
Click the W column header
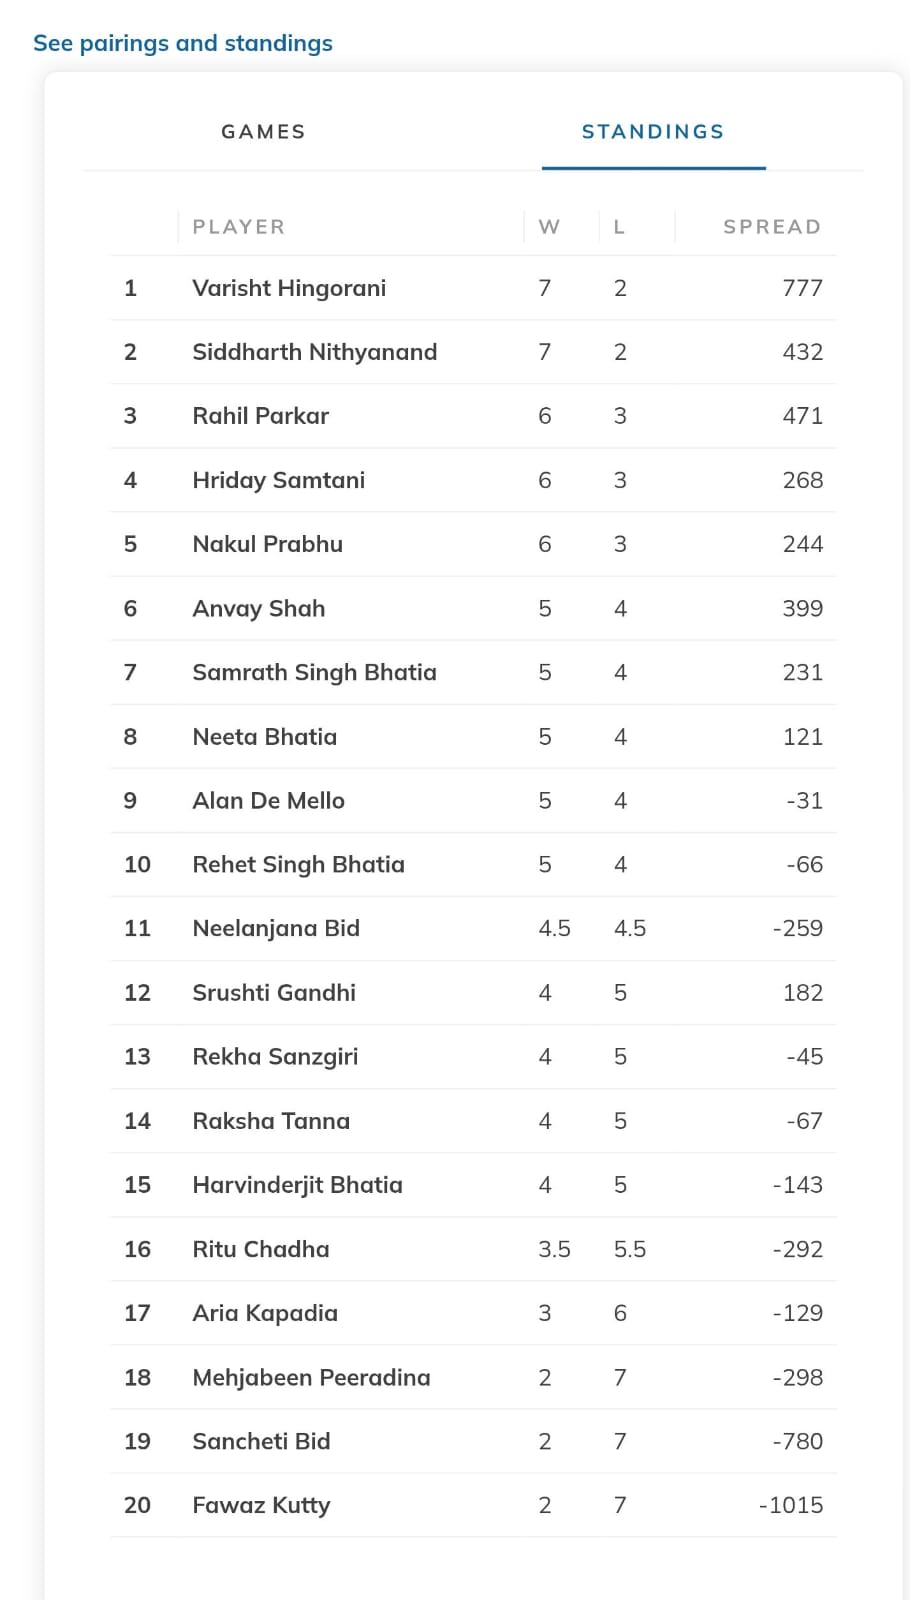[x=549, y=227]
